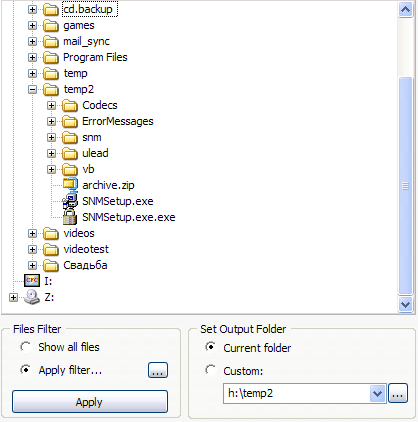Click the games folder icon
This screenshot has height=422, width=418.
point(51,25)
